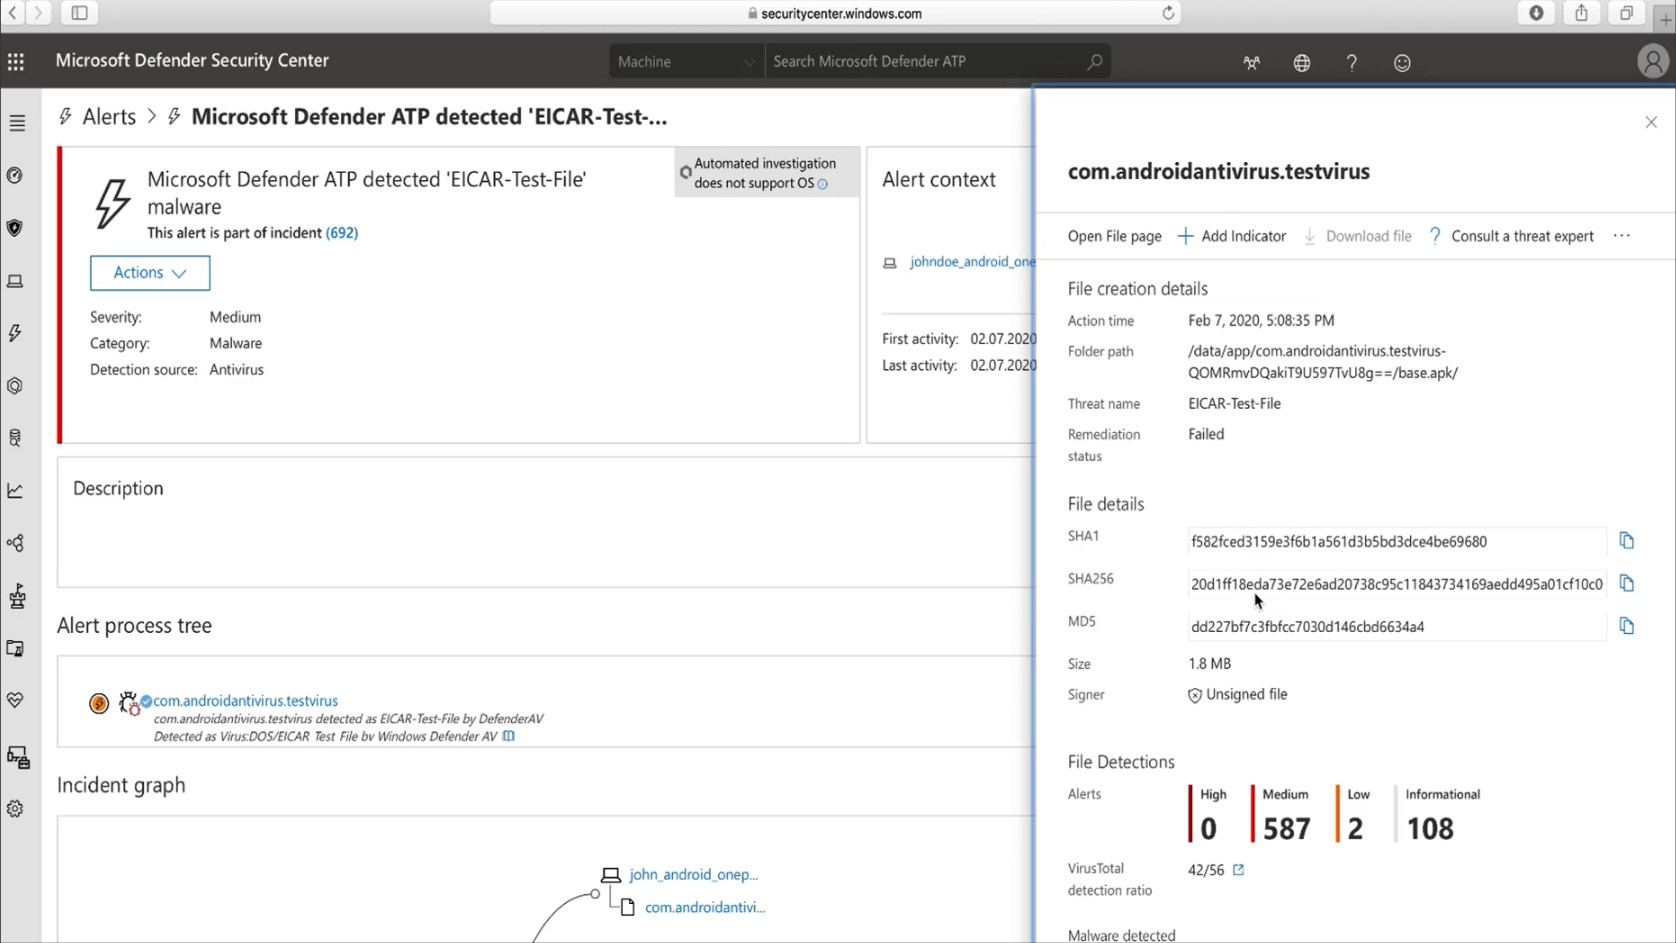1676x943 pixels.
Task: Click the feedback smiley icon
Action: tap(1402, 62)
